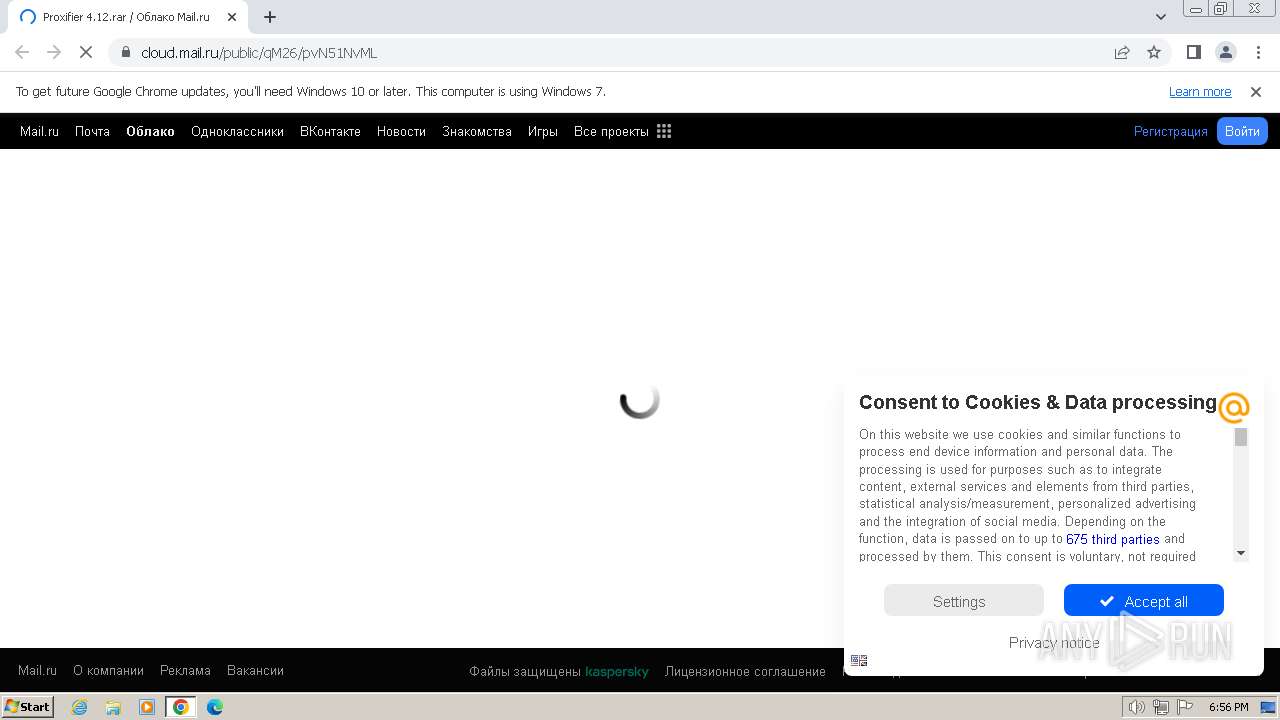
Task: Stop page loading in Chrome toolbar
Action: coord(86,52)
